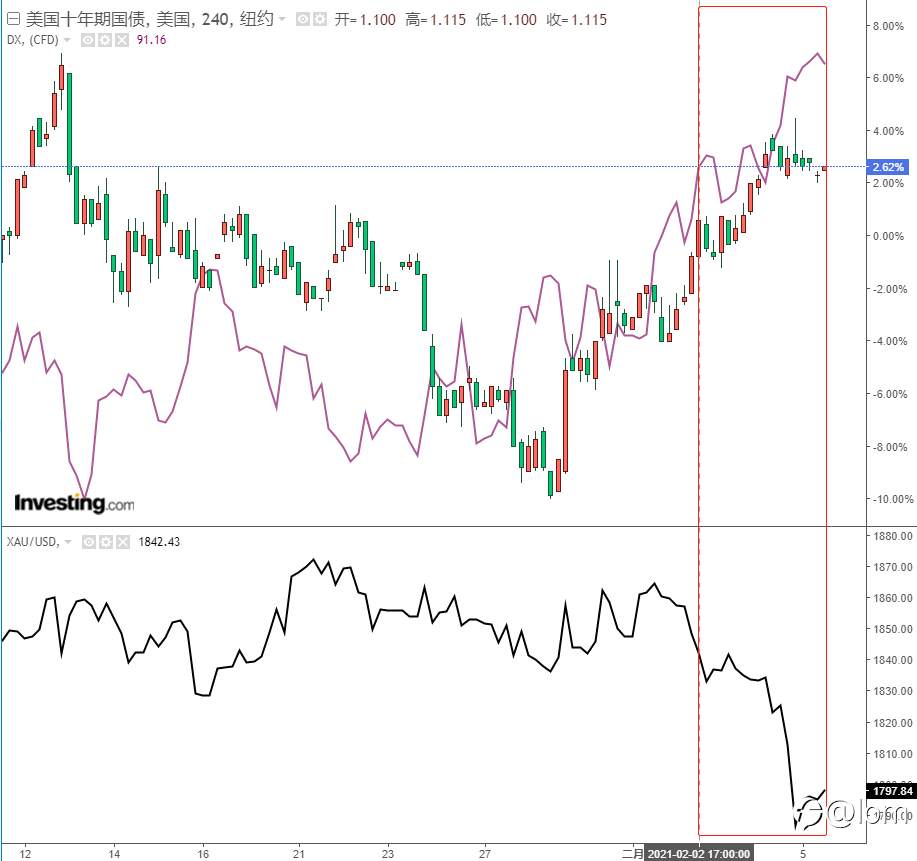Click the 8.00% axis label
This screenshot has width=917, height=861.
888,26
